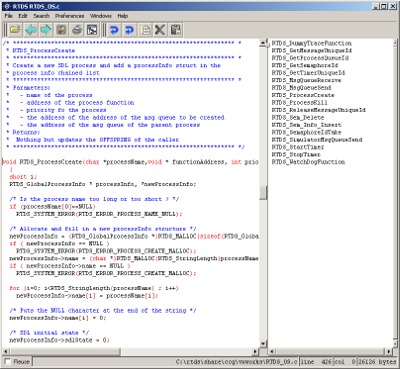
Task: Click the col value in status bar
Action: click(344, 361)
